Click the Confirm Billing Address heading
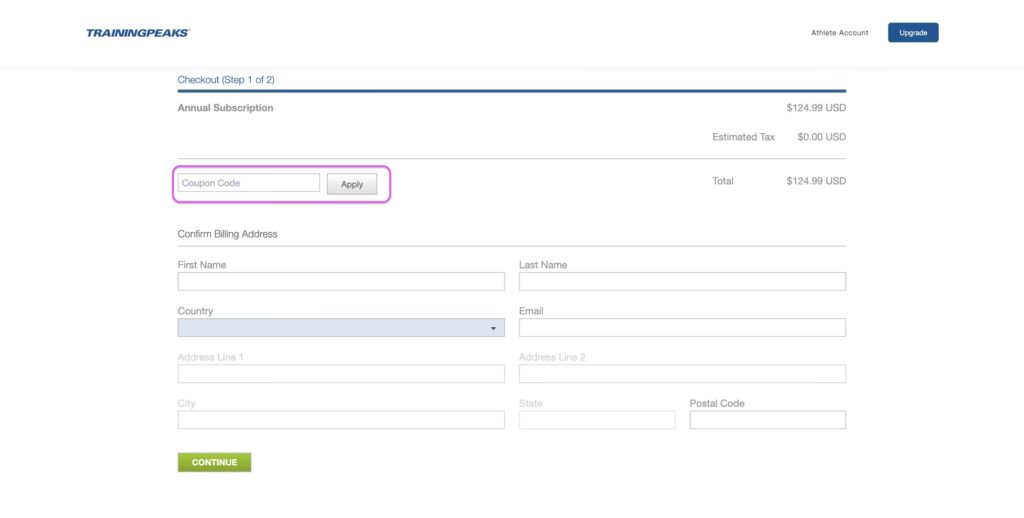This screenshot has height=518, width=1024. [227, 234]
